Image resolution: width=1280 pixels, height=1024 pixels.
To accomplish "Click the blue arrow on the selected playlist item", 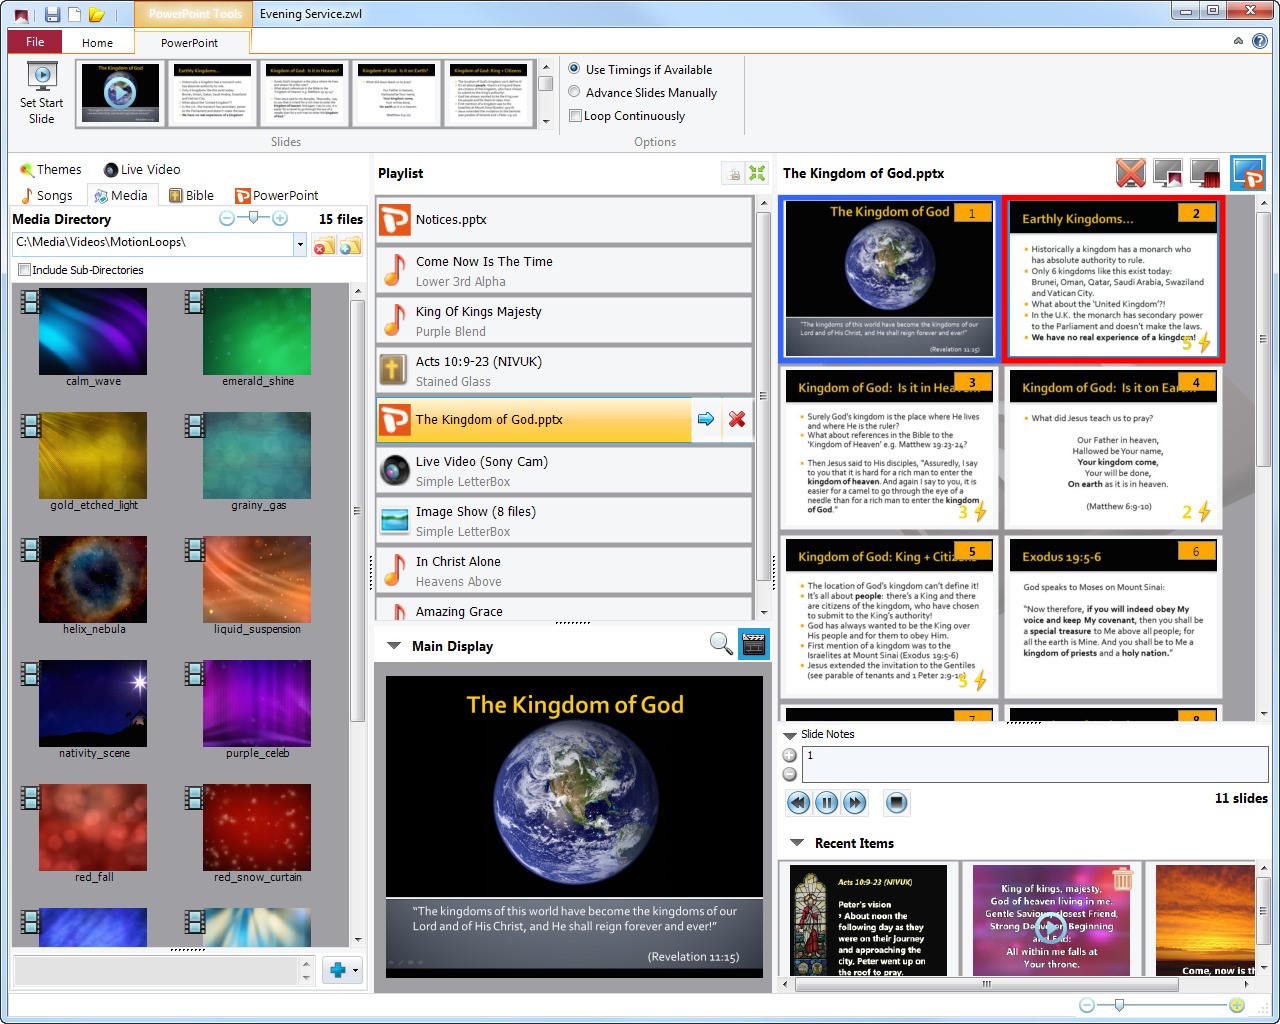I will 706,419.
